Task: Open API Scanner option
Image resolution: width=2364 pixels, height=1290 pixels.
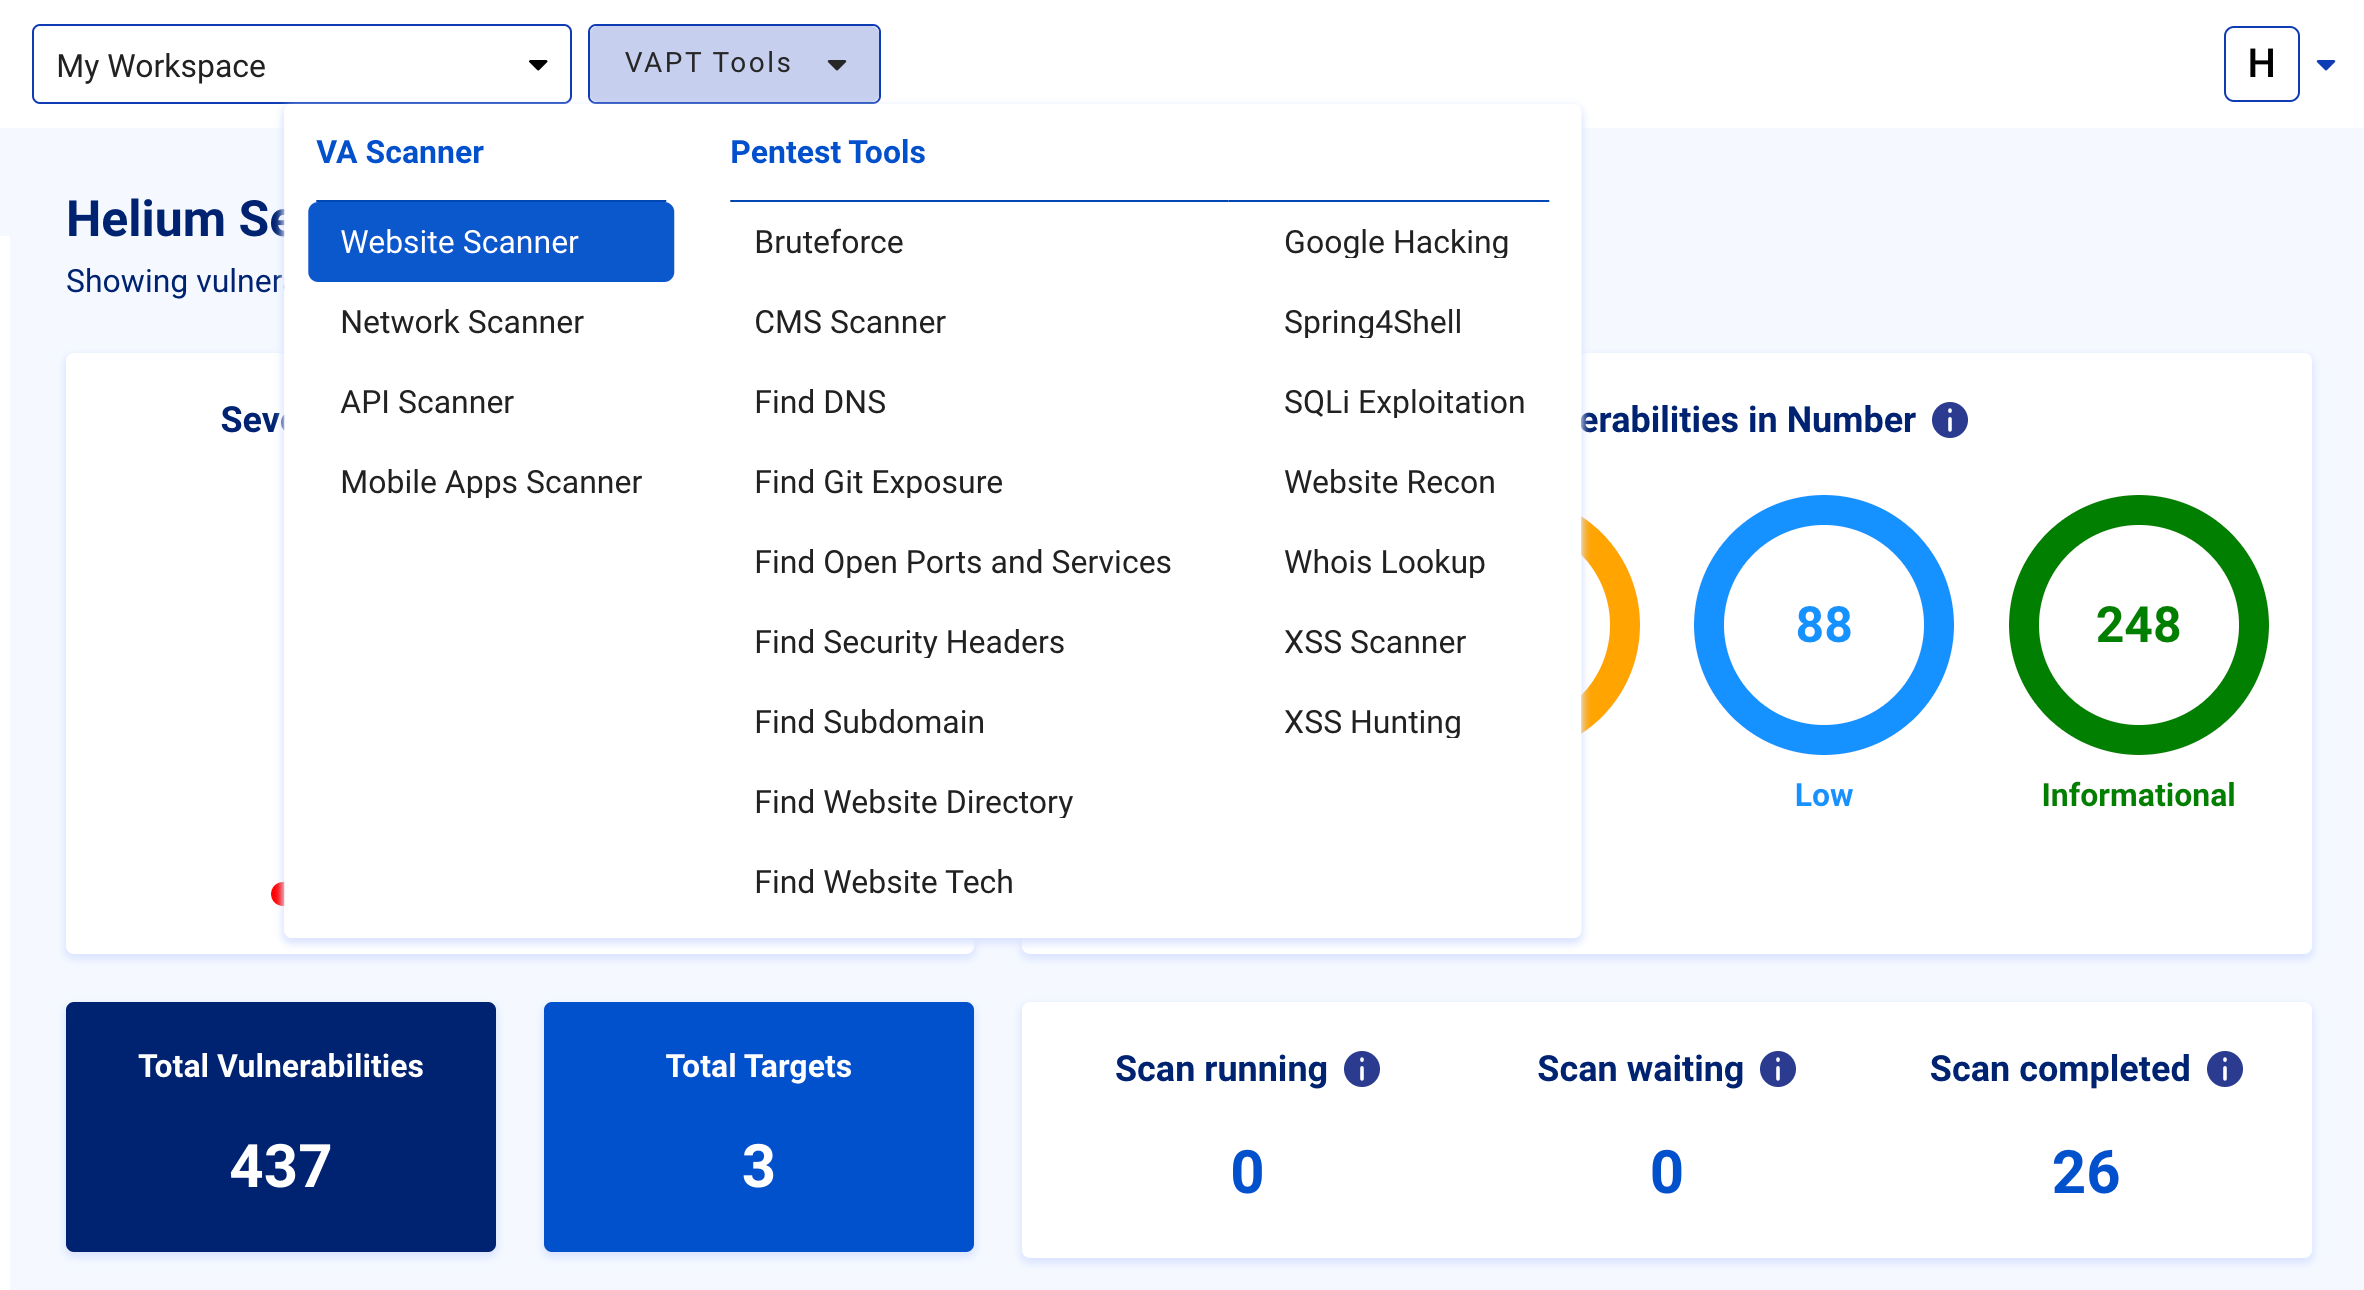Action: (x=426, y=402)
